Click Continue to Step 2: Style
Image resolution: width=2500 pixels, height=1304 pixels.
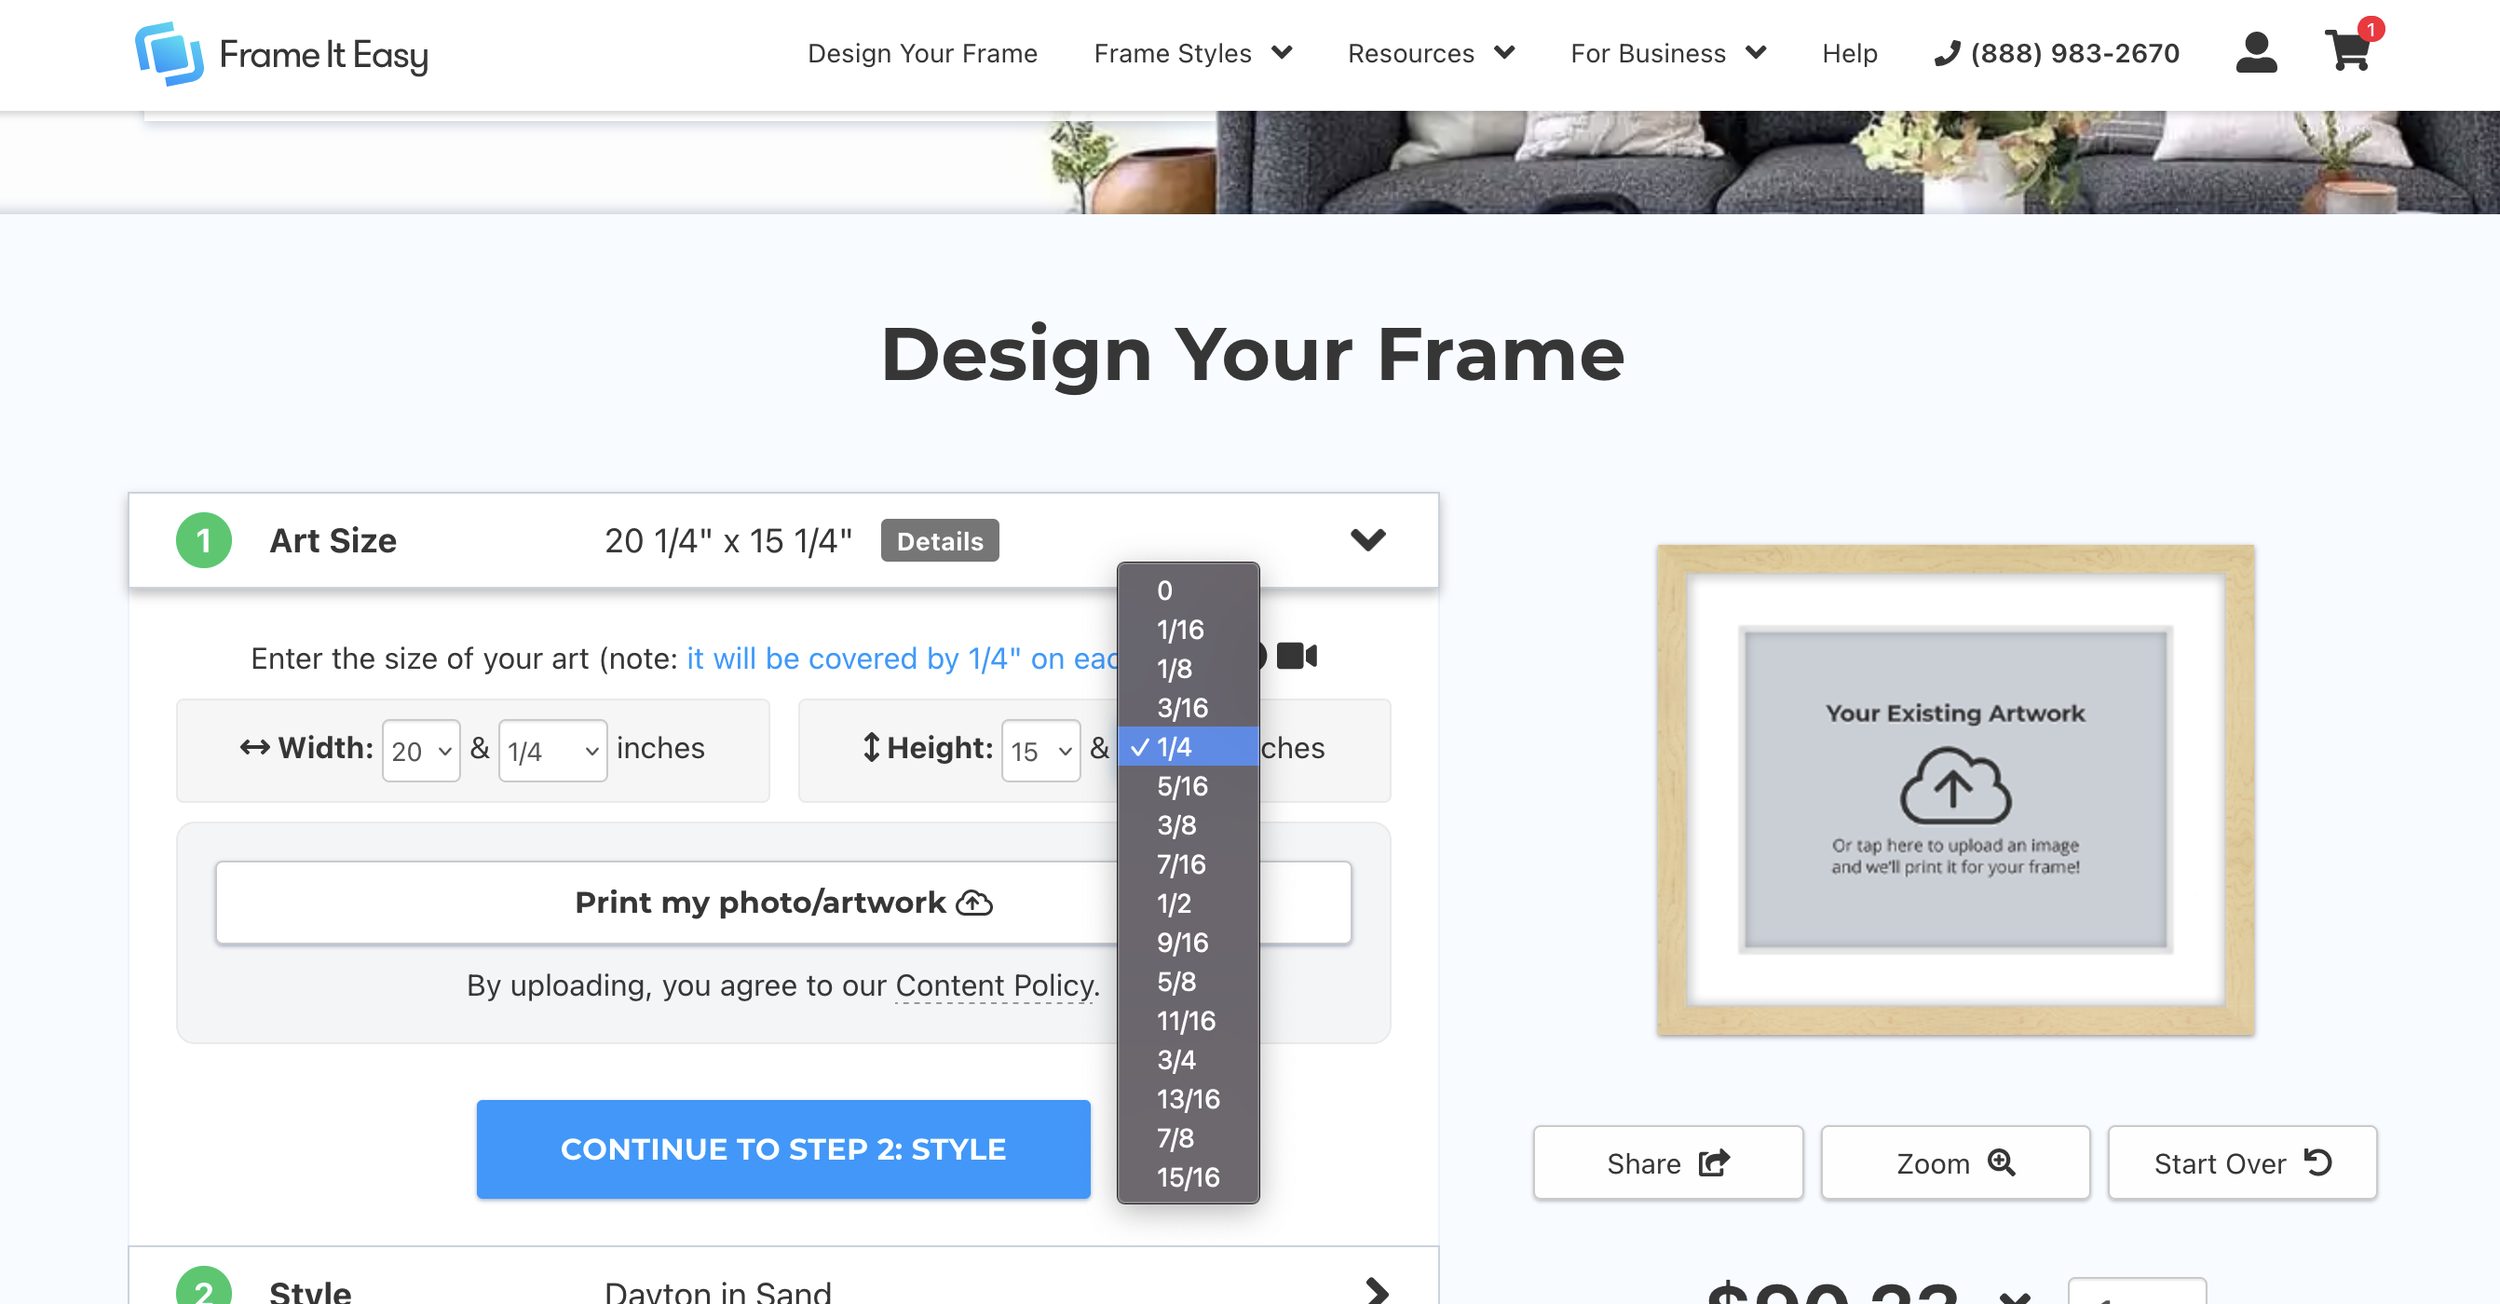coord(783,1149)
